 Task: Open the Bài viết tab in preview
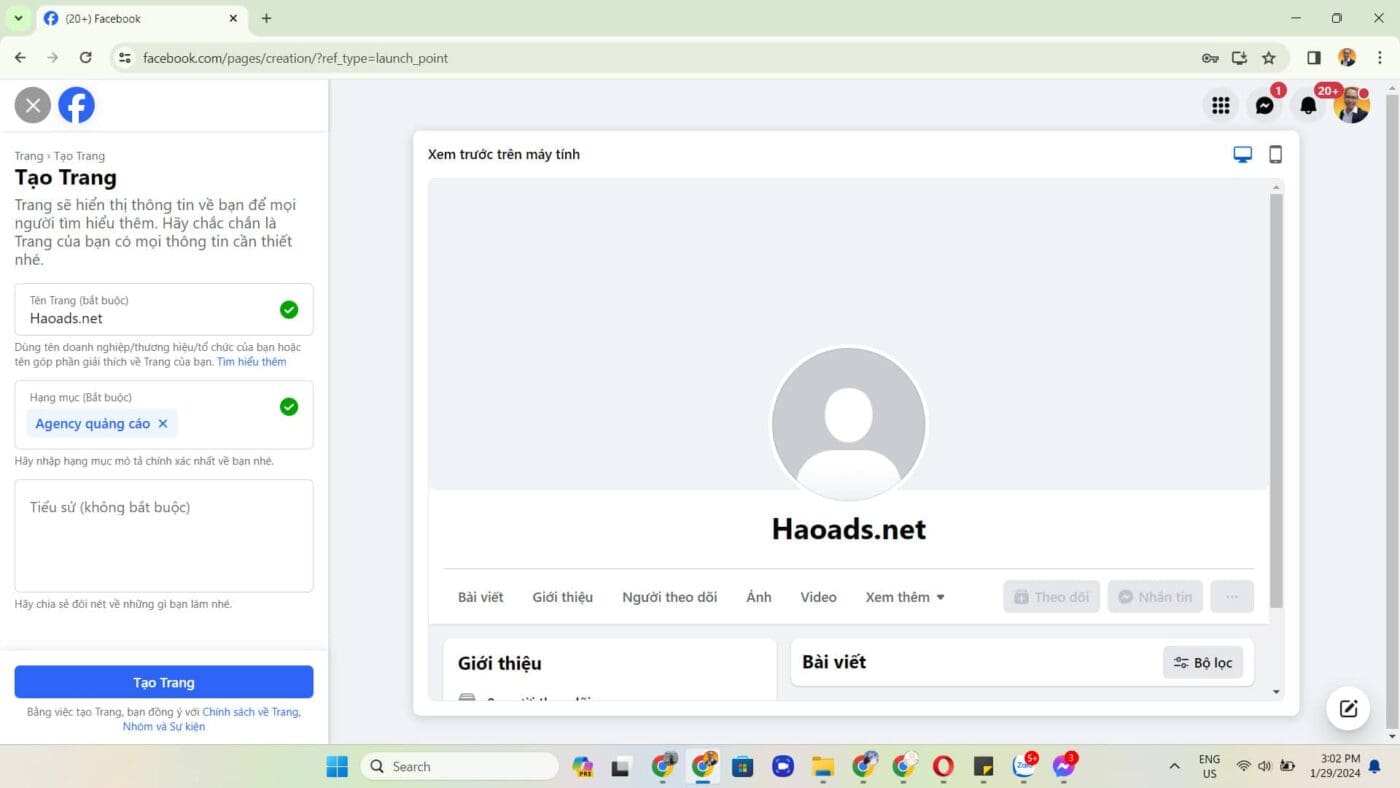point(481,597)
